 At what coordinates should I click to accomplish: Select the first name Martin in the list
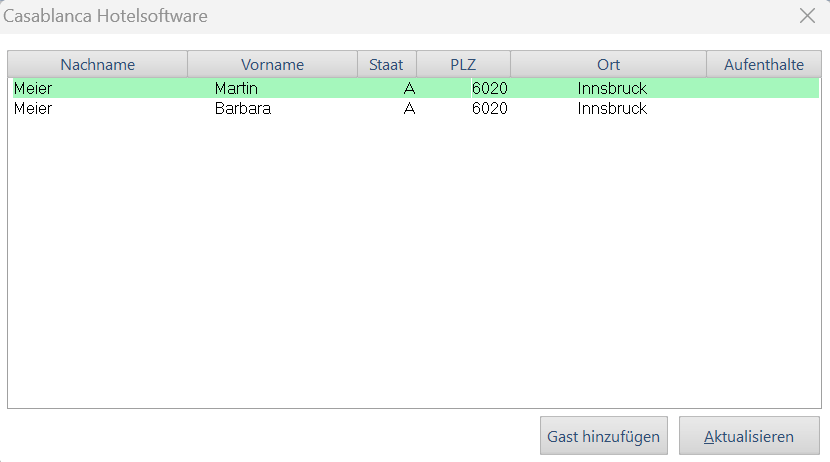236,89
